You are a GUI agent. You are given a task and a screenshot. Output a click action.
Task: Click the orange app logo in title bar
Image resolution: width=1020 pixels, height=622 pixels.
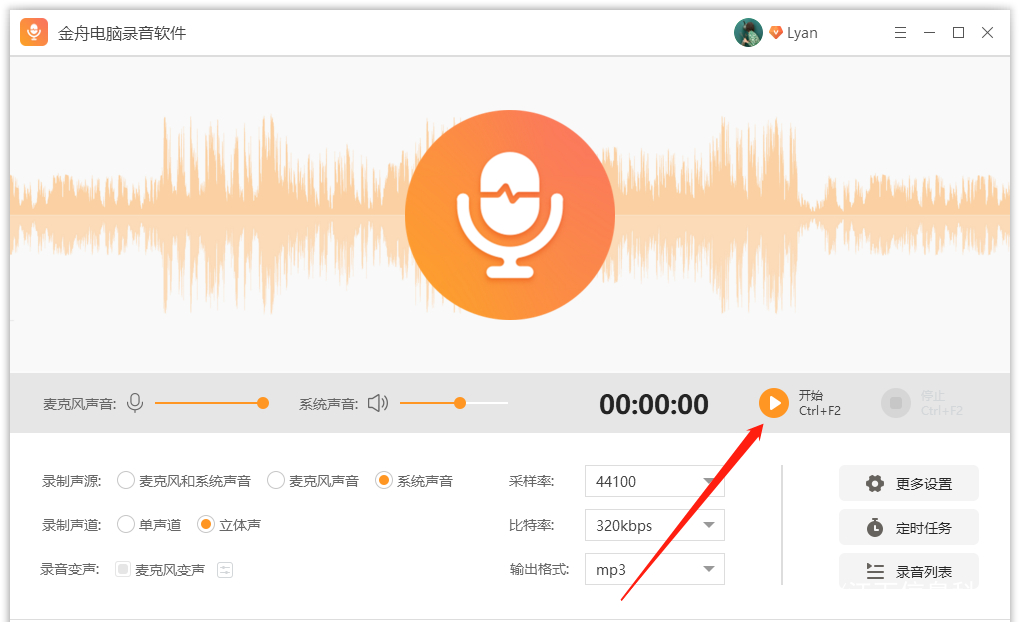click(34, 32)
